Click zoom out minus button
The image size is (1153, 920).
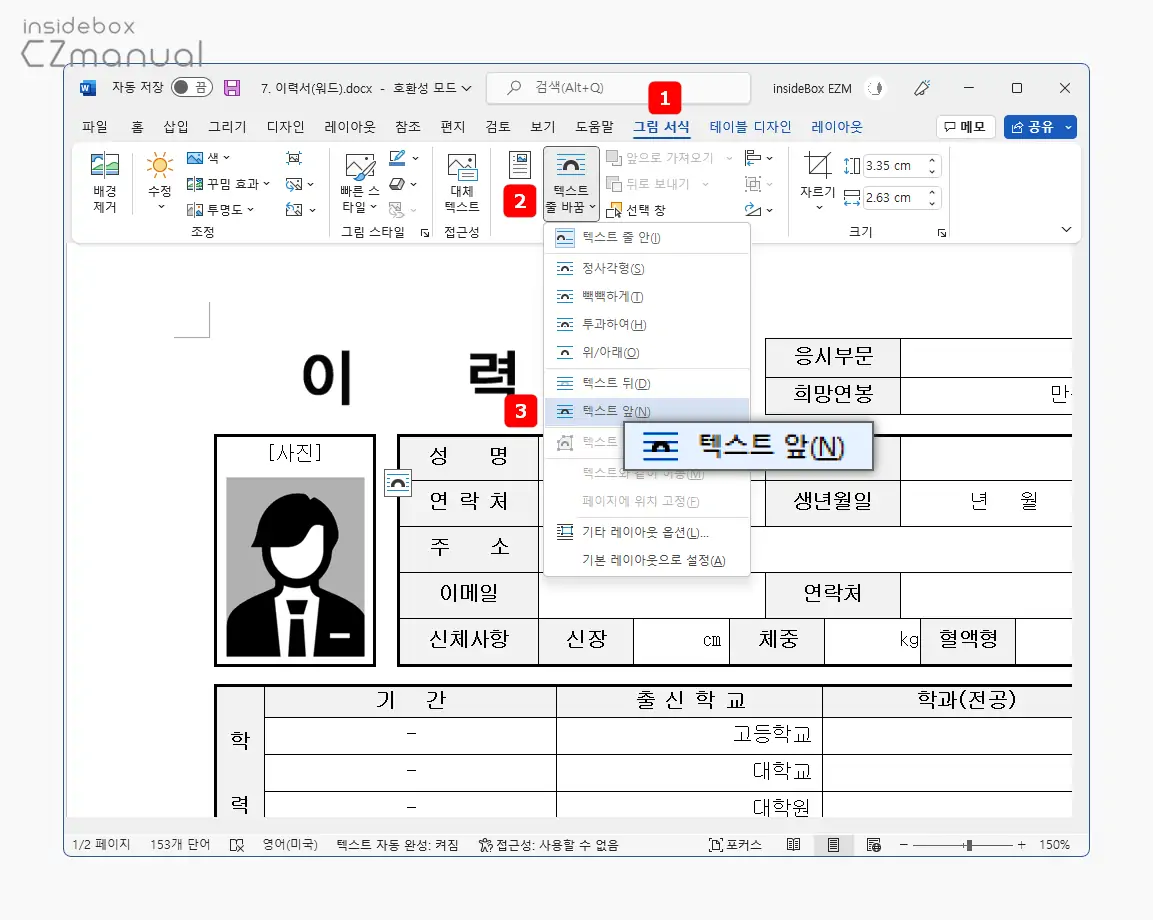(x=904, y=845)
